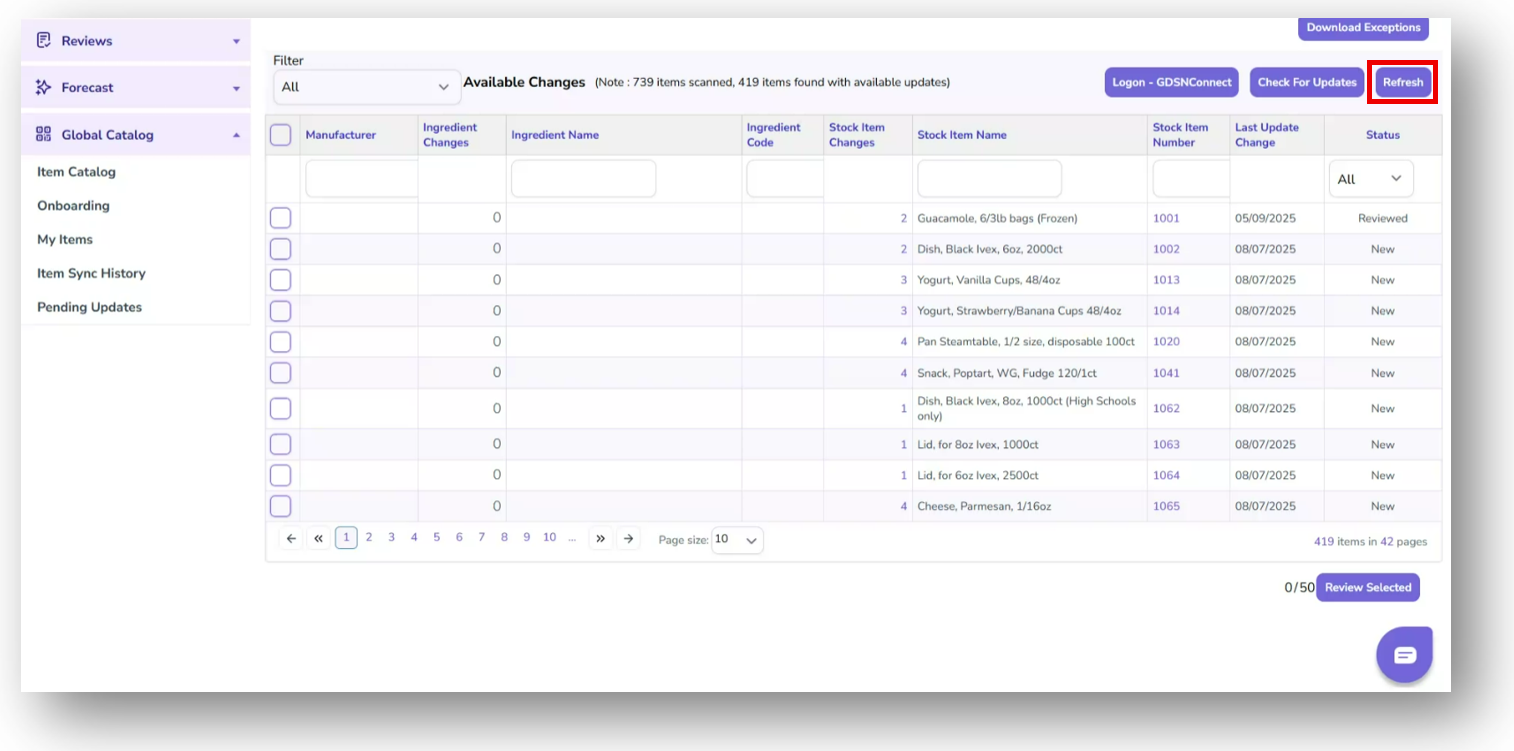Click the Global Catalog grid icon
The image size is (1514, 751).
(42, 134)
